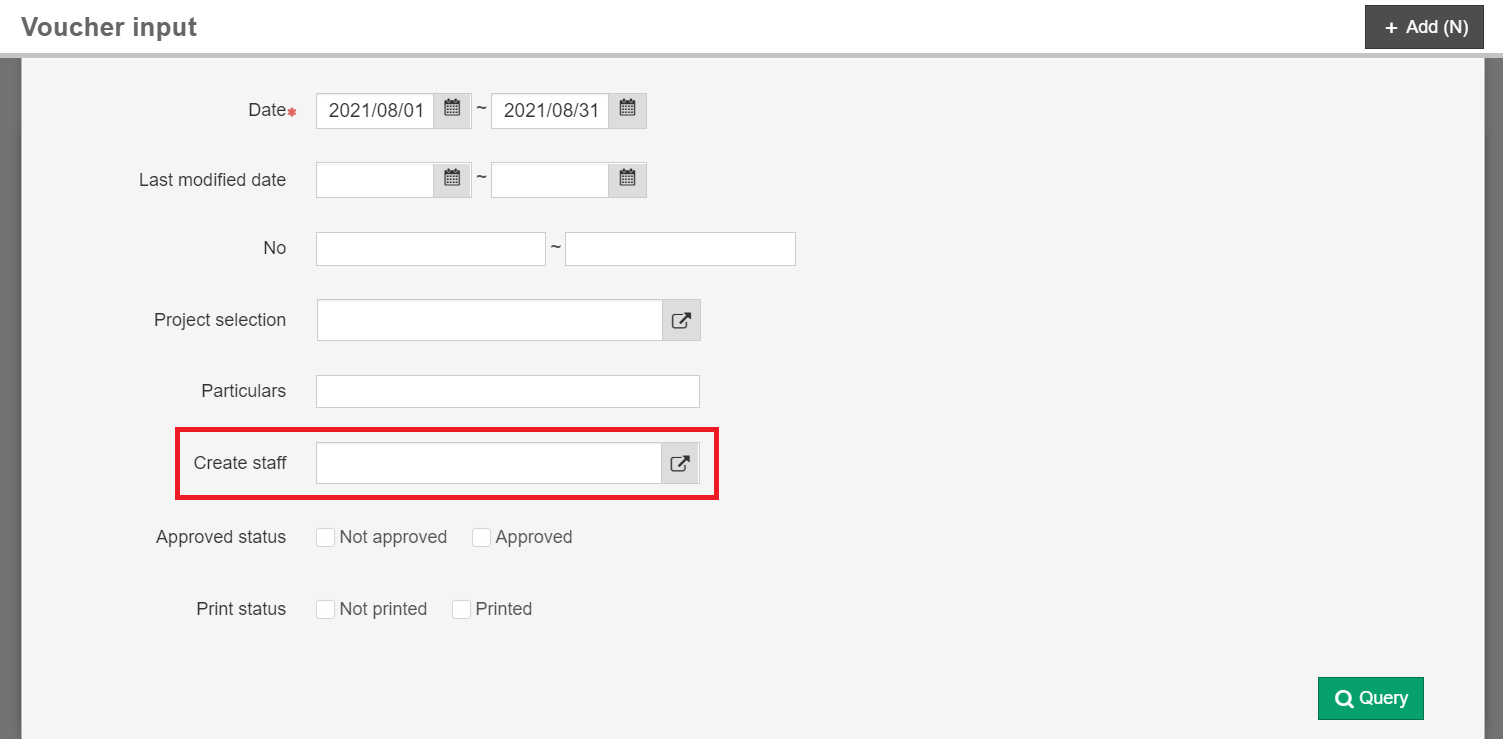Image resolution: width=1503 pixels, height=739 pixels.
Task: Click the green Query button
Action: click(x=1370, y=698)
